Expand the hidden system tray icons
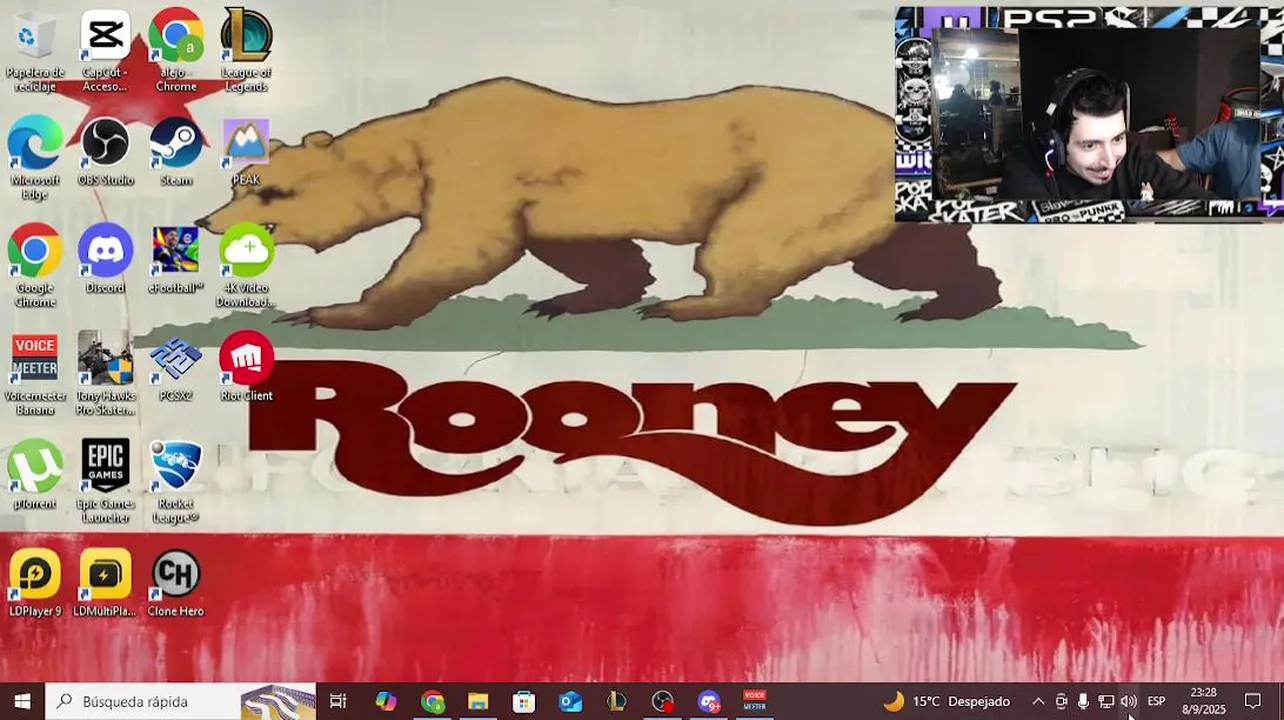 tap(1038, 701)
